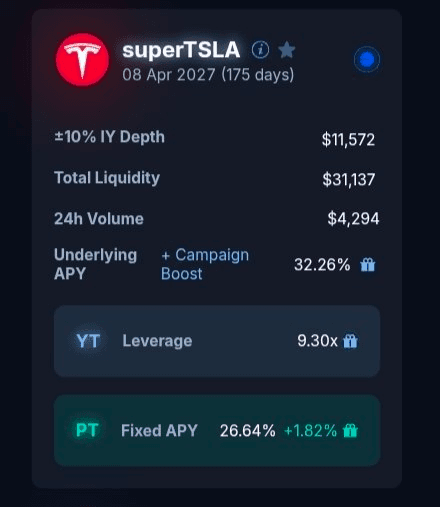The width and height of the screenshot is (440, 507).
Task: Toggle the favorite star for superTSLA
Action: (287, 50)
